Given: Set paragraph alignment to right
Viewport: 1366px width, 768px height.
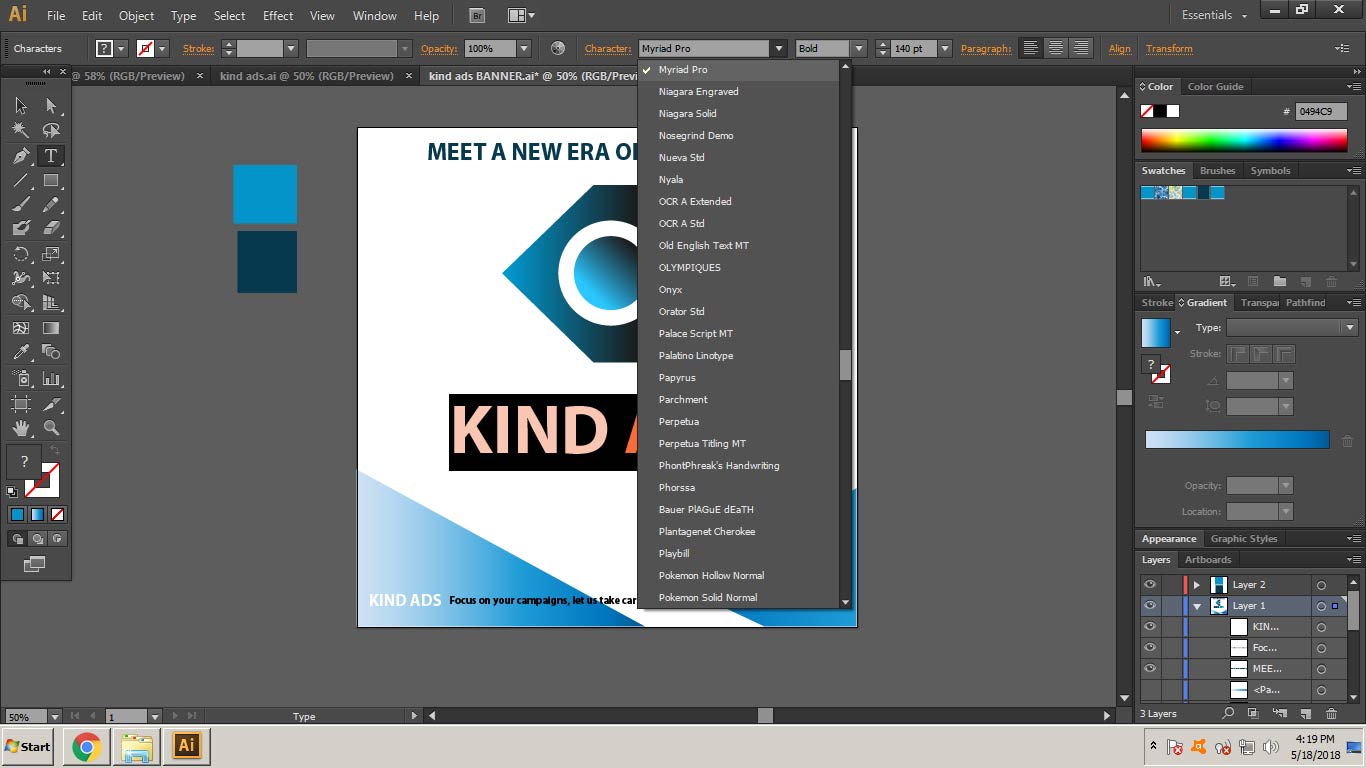Looking at the screenshot, I should click(x=1081, y=48).
